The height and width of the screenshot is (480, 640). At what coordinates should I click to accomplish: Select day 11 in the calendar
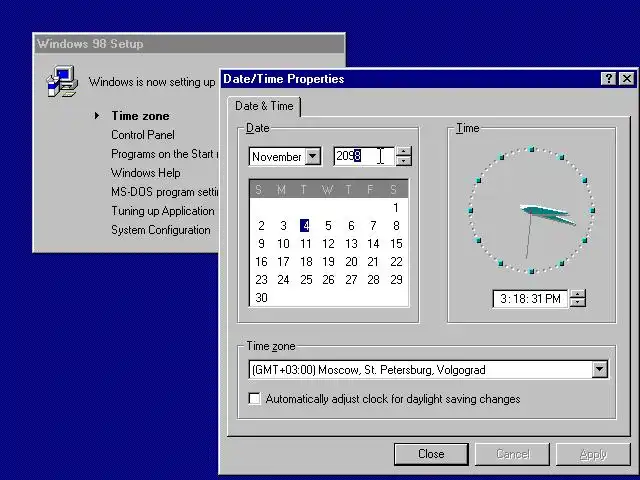[306, 244]
